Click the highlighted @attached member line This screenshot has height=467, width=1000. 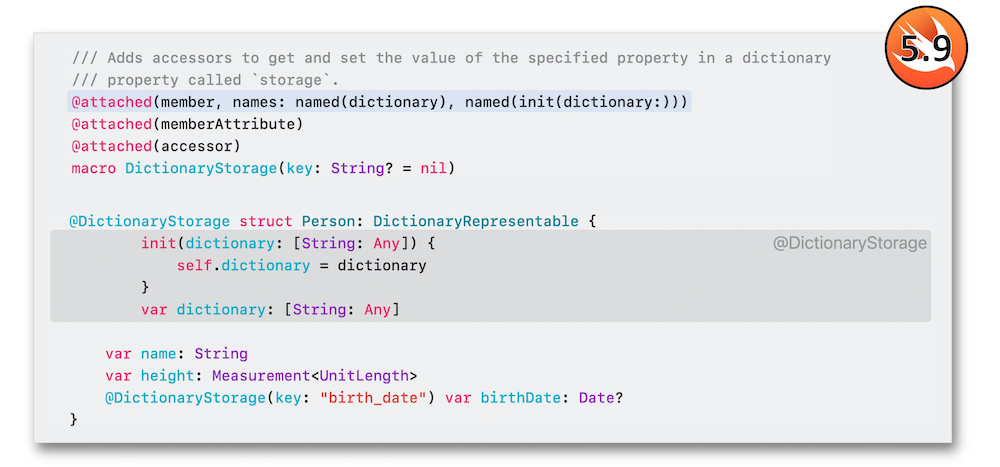pyautogui.click(x=379, y=102)
